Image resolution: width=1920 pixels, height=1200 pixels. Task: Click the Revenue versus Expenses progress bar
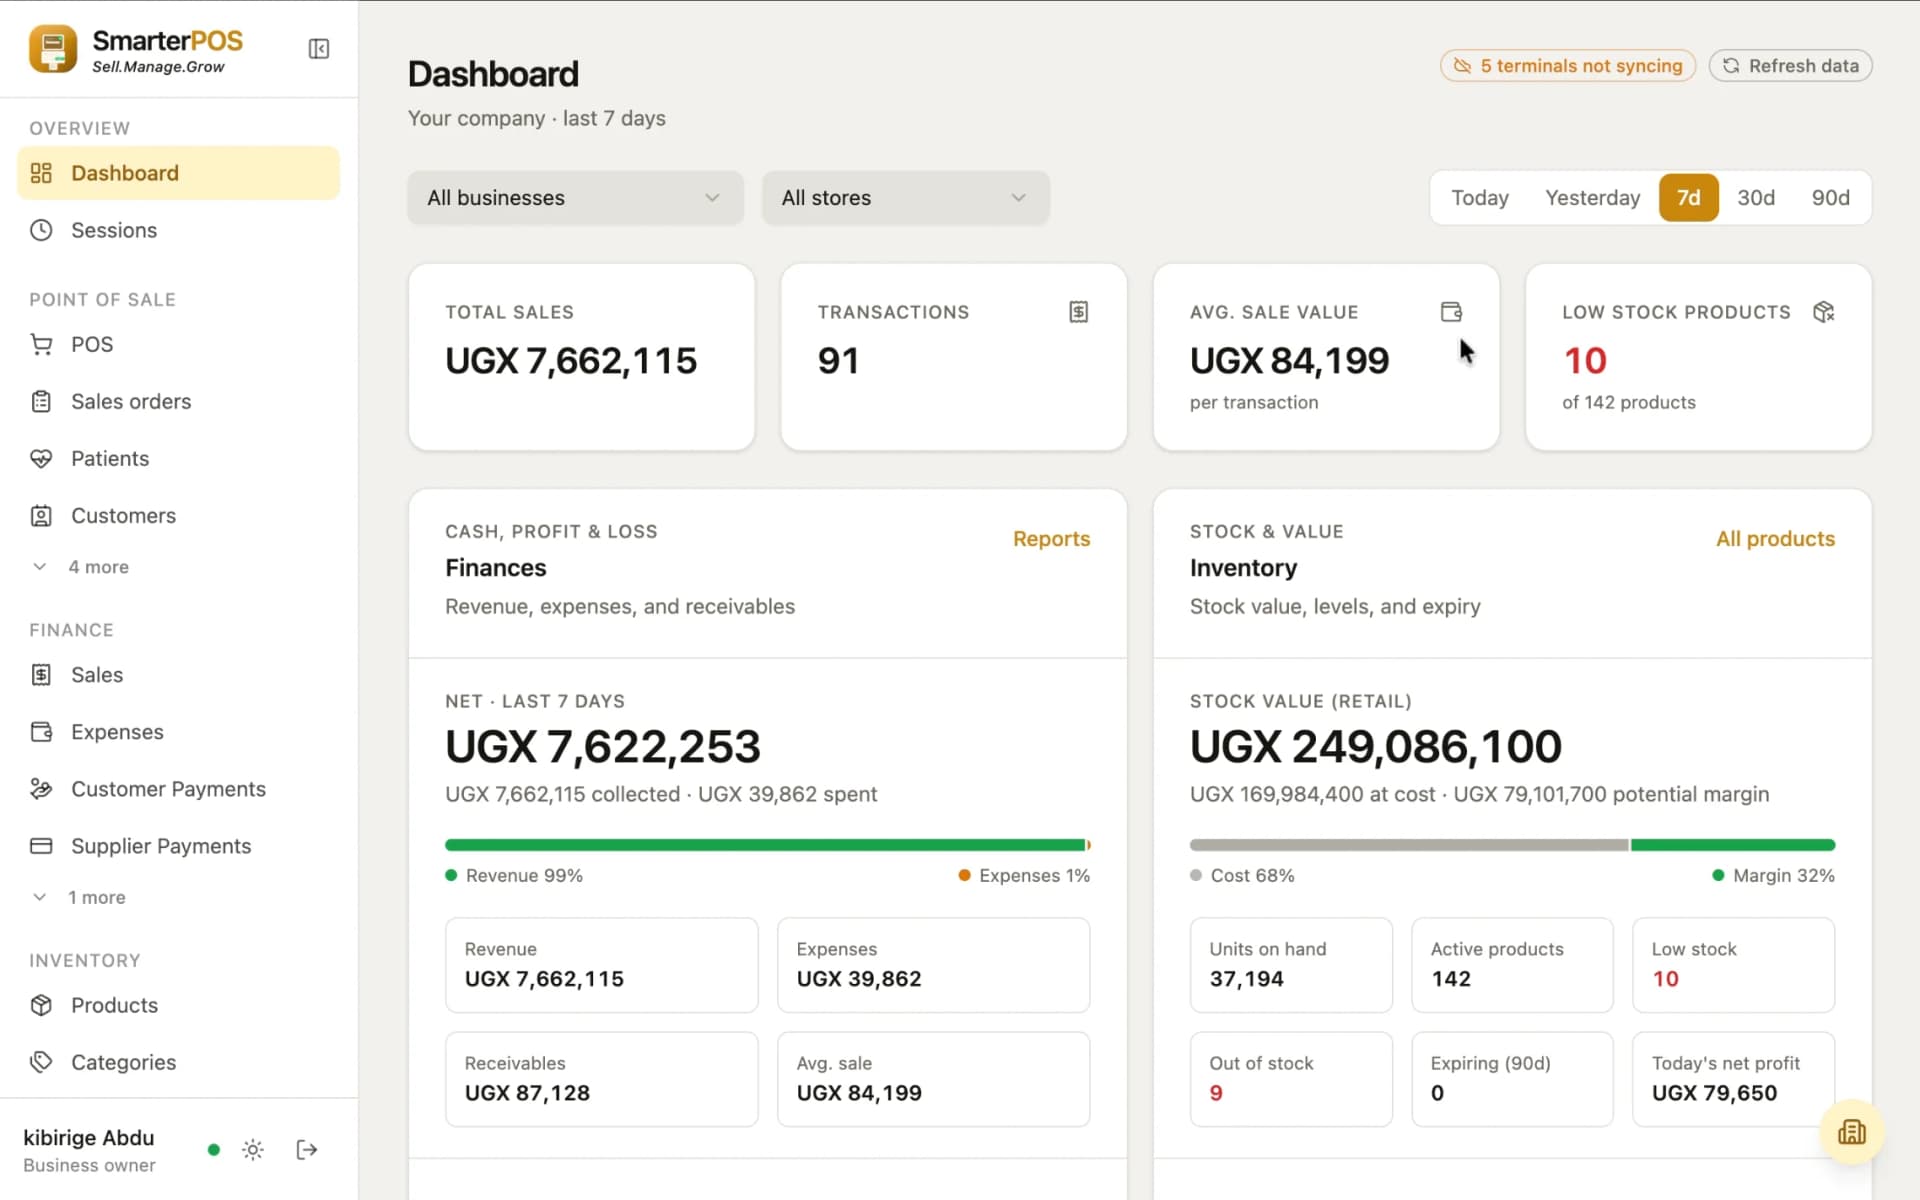tap(768, 845)
